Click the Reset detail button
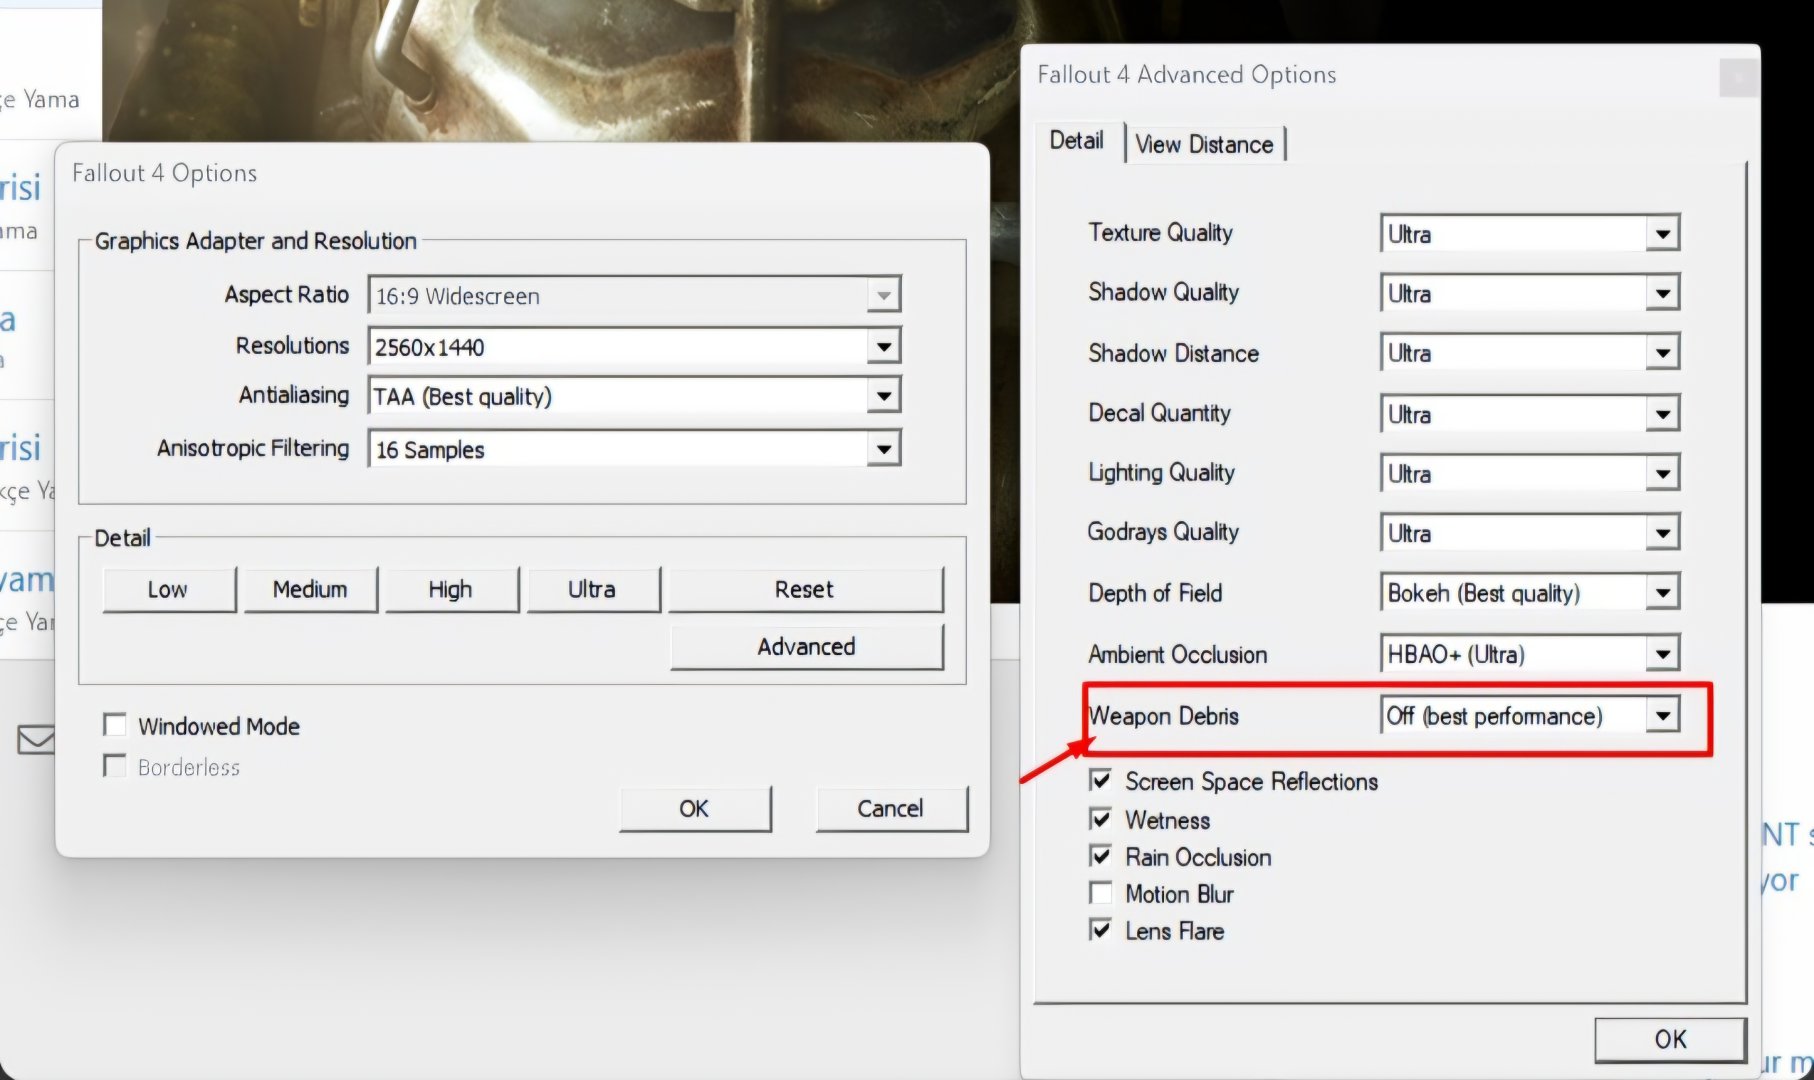This screenshot has width=1814, height=1080. 805,589
